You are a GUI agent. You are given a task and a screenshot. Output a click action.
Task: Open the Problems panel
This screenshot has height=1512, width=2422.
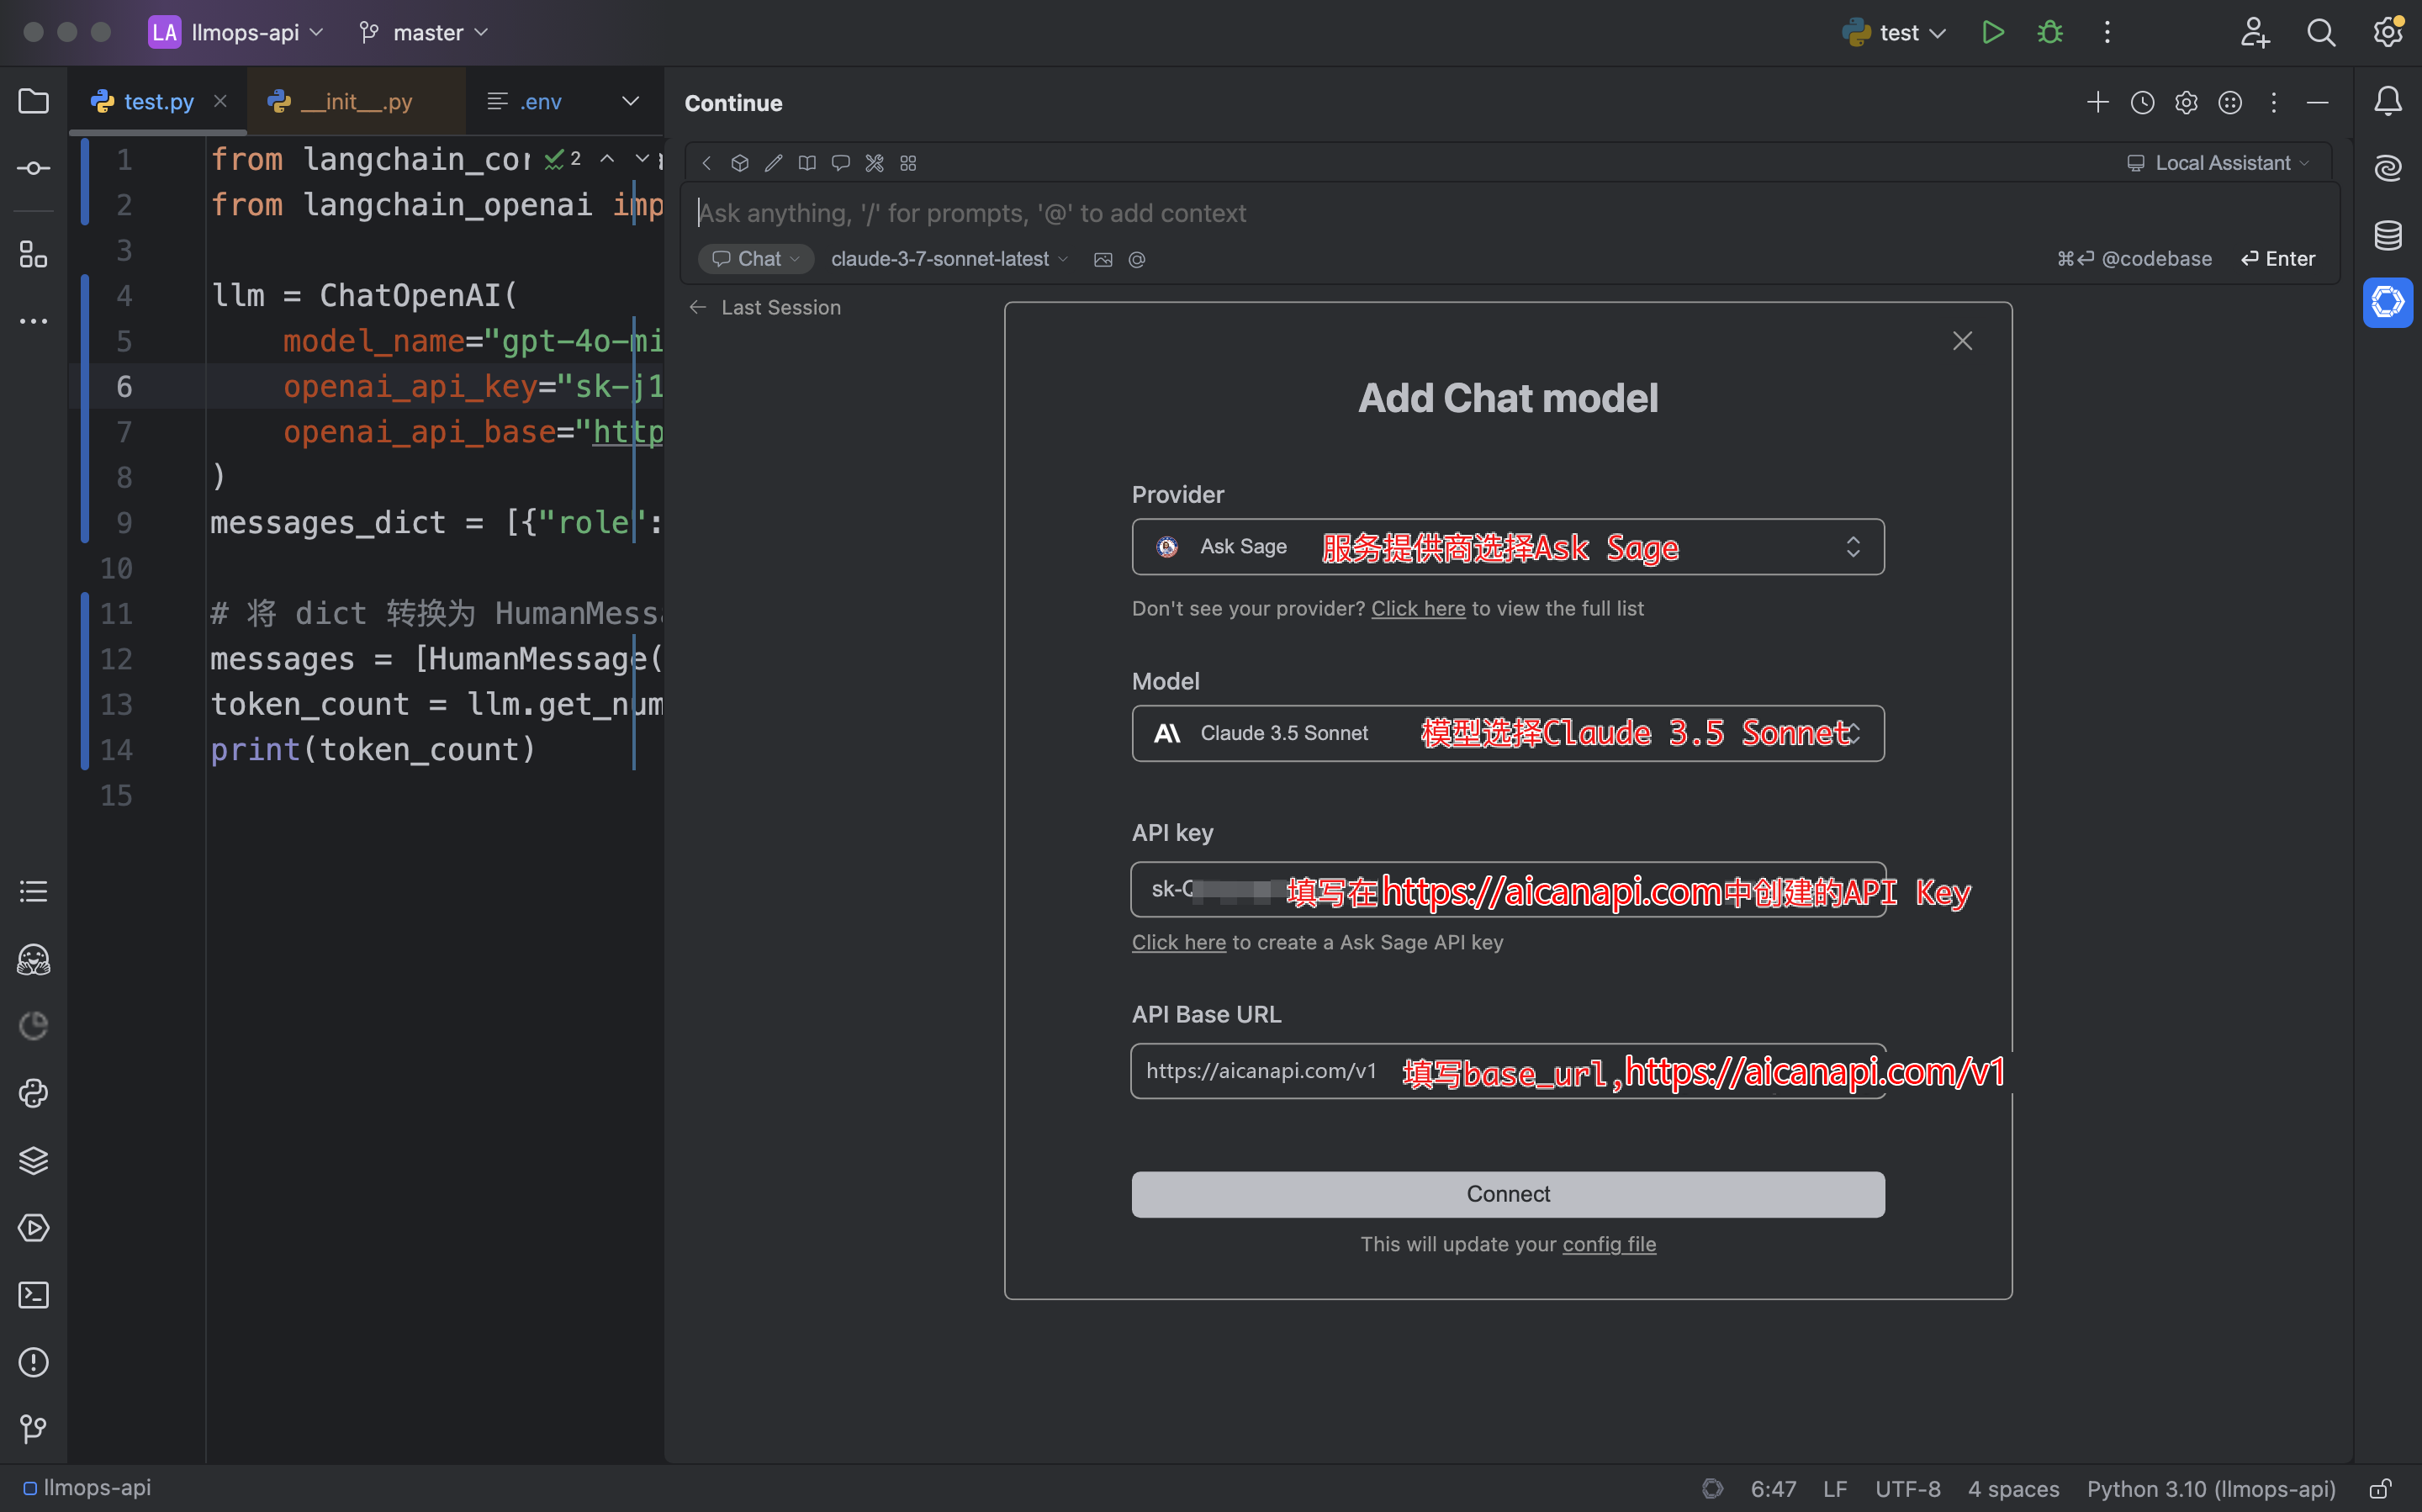[x=33, y=1362]
